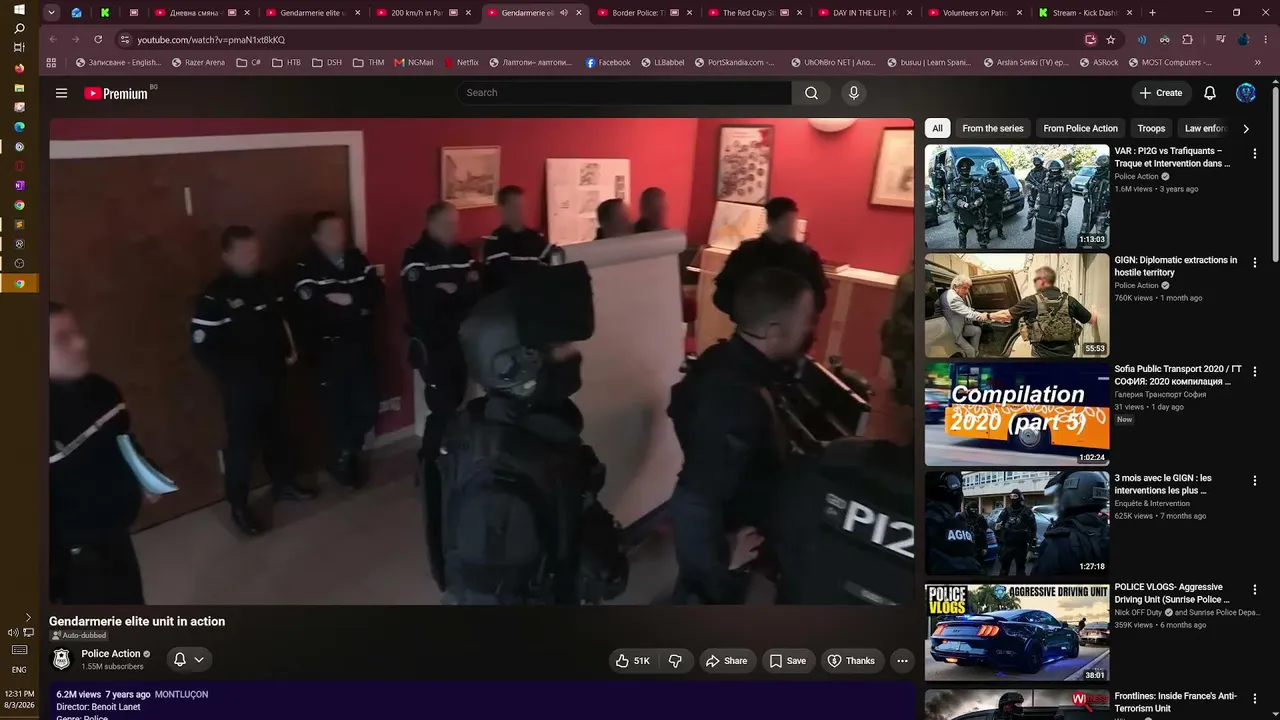This screenshot has height=720, width=1280.
Task: Open the tab search dropdown arrow
Action: pos(53,13)
